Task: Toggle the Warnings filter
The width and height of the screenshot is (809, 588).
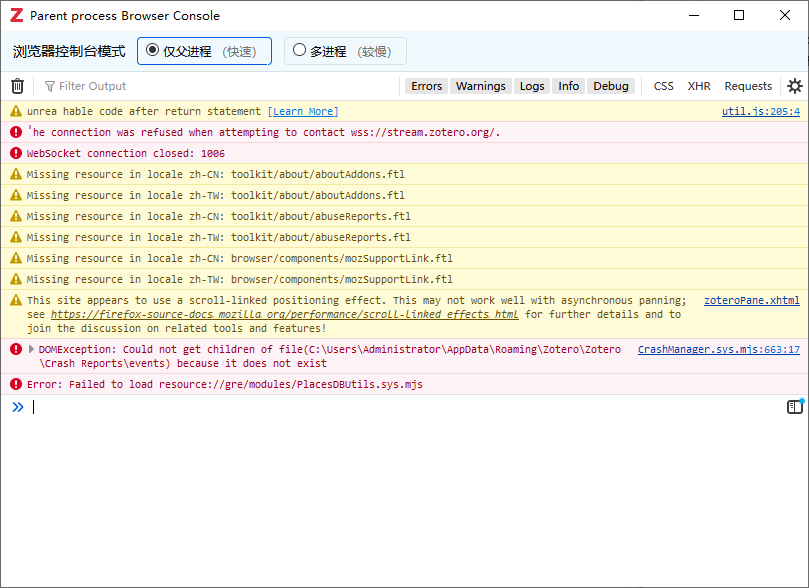Action: tap(481, 86)
